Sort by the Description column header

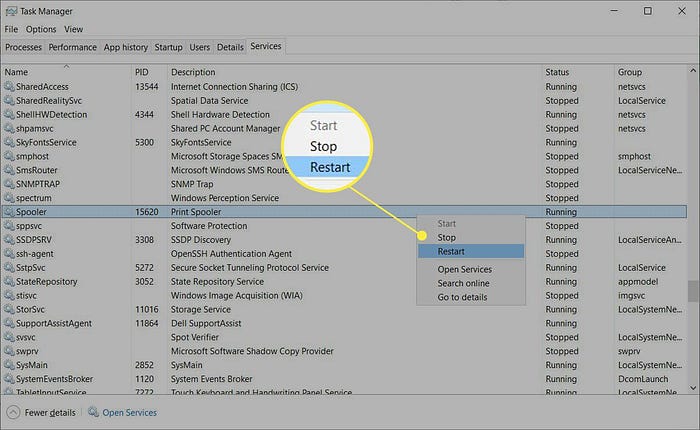pos(355,72)
